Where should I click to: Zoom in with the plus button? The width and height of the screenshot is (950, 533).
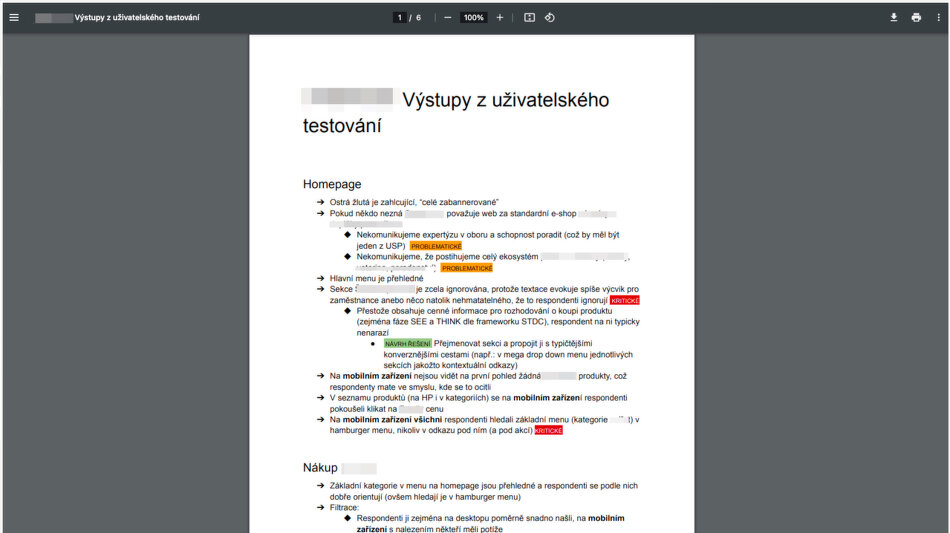pyautogui.click(x=500, y=18)
